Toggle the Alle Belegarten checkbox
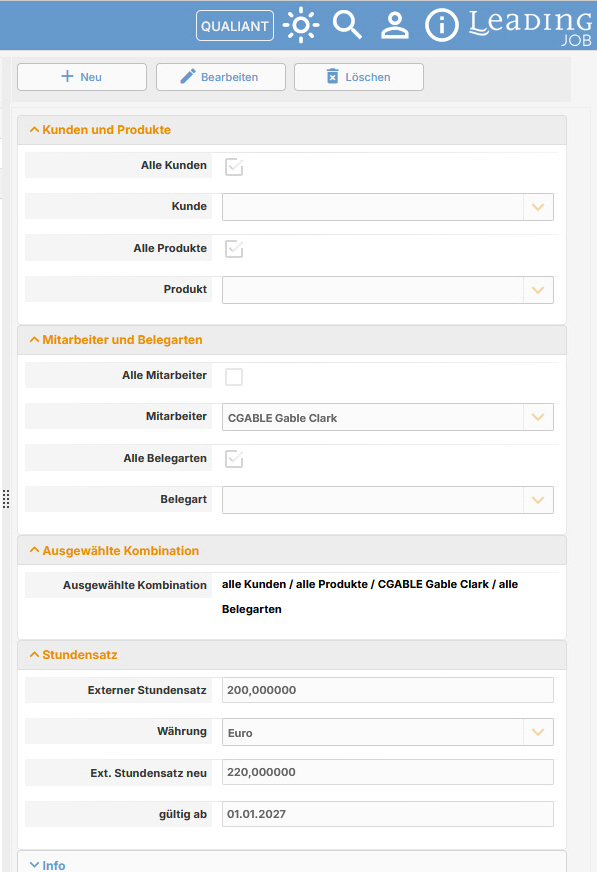Screen dimensions: 597x872 point(234,459)
